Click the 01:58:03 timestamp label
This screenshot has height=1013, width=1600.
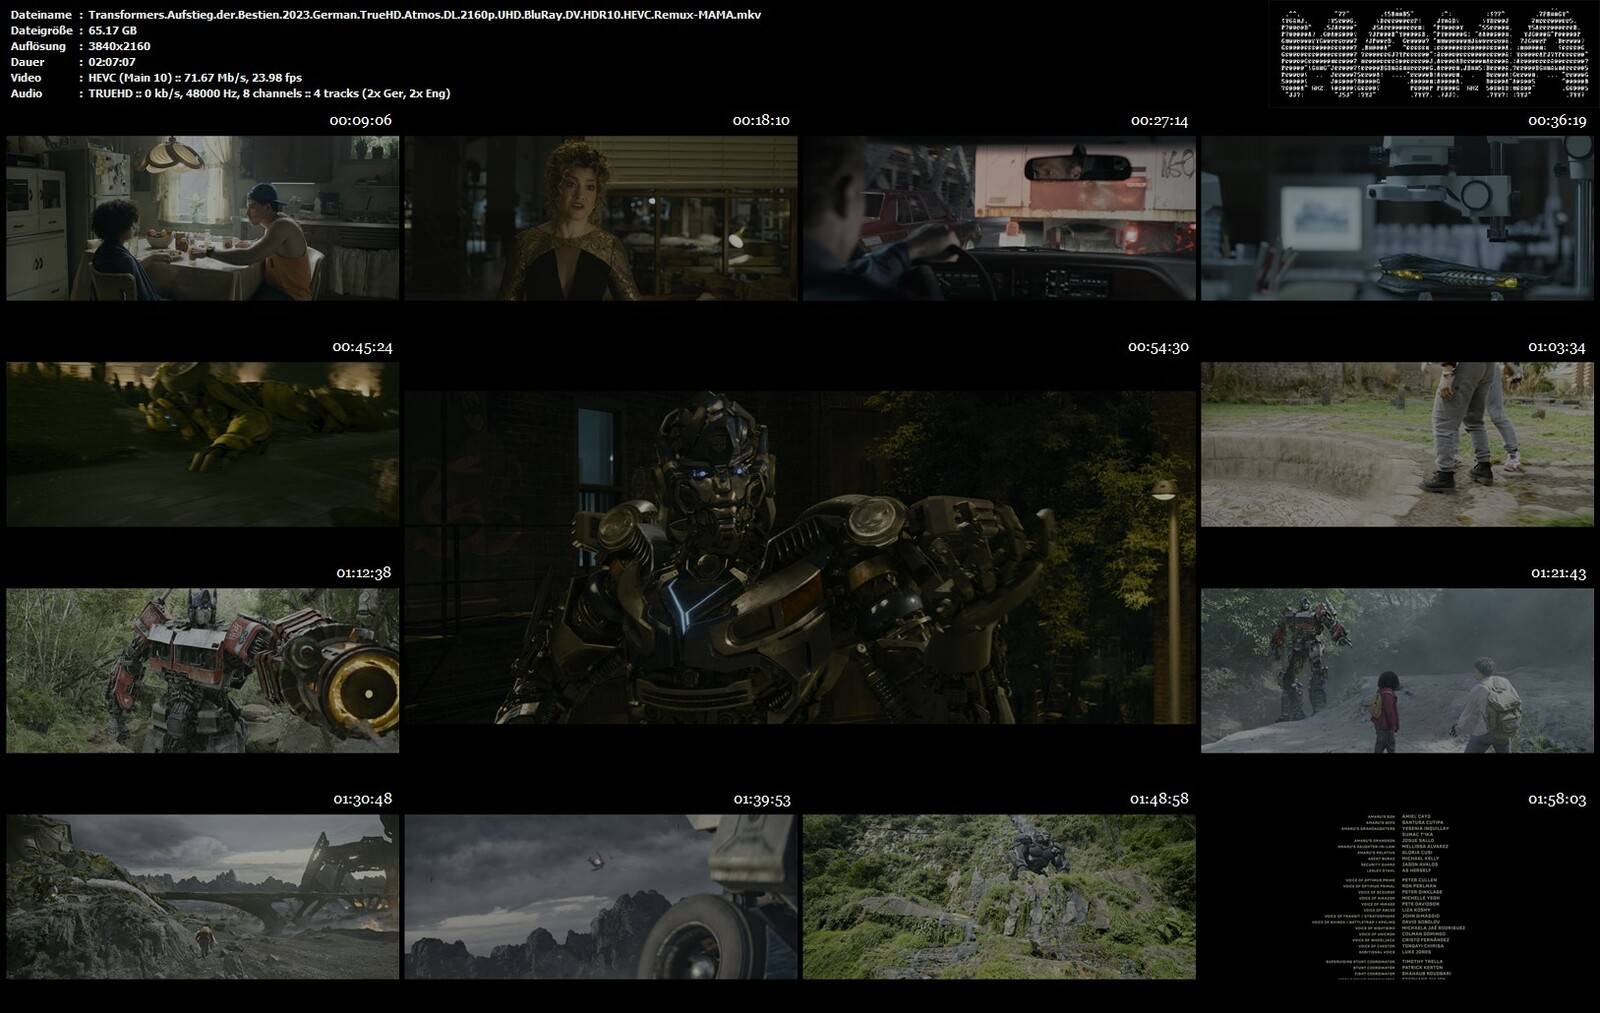coord(1557,799)
